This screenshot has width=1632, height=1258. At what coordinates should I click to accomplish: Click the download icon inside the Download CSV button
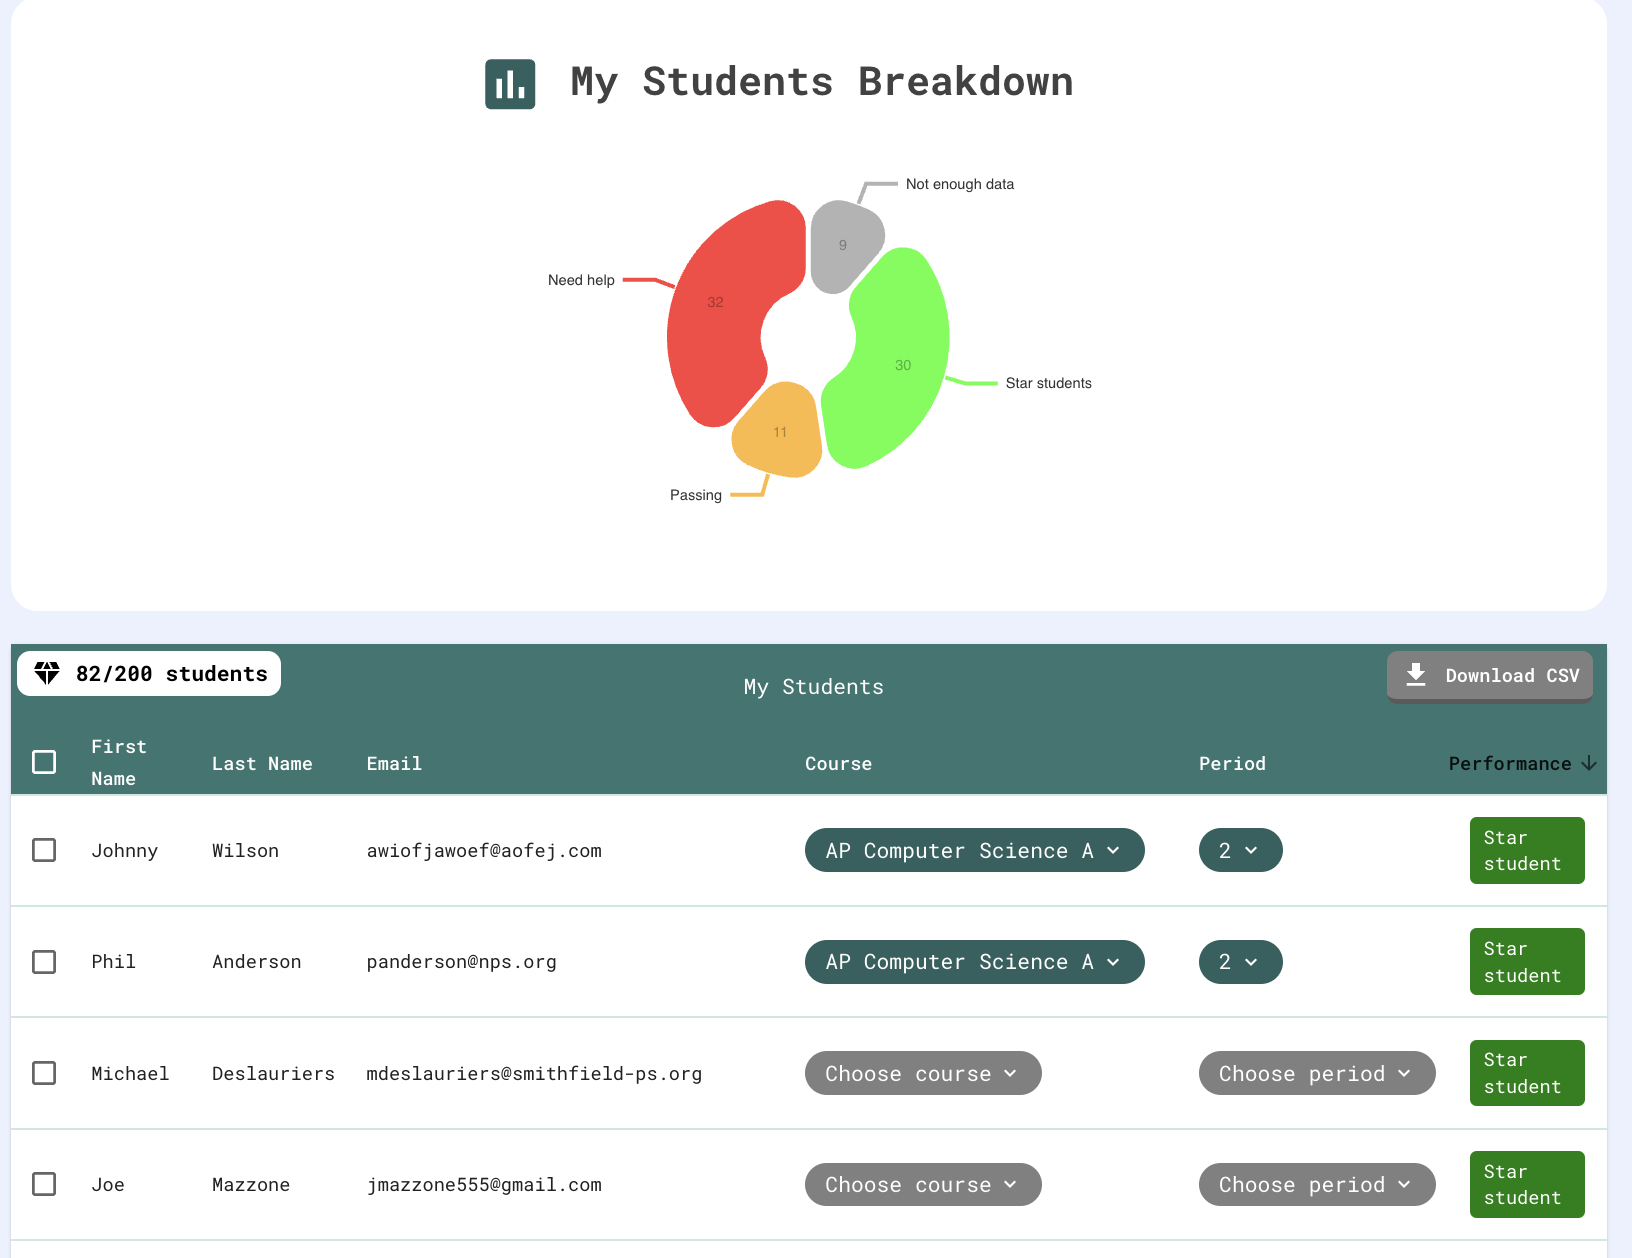click(x=1416, y=675)
